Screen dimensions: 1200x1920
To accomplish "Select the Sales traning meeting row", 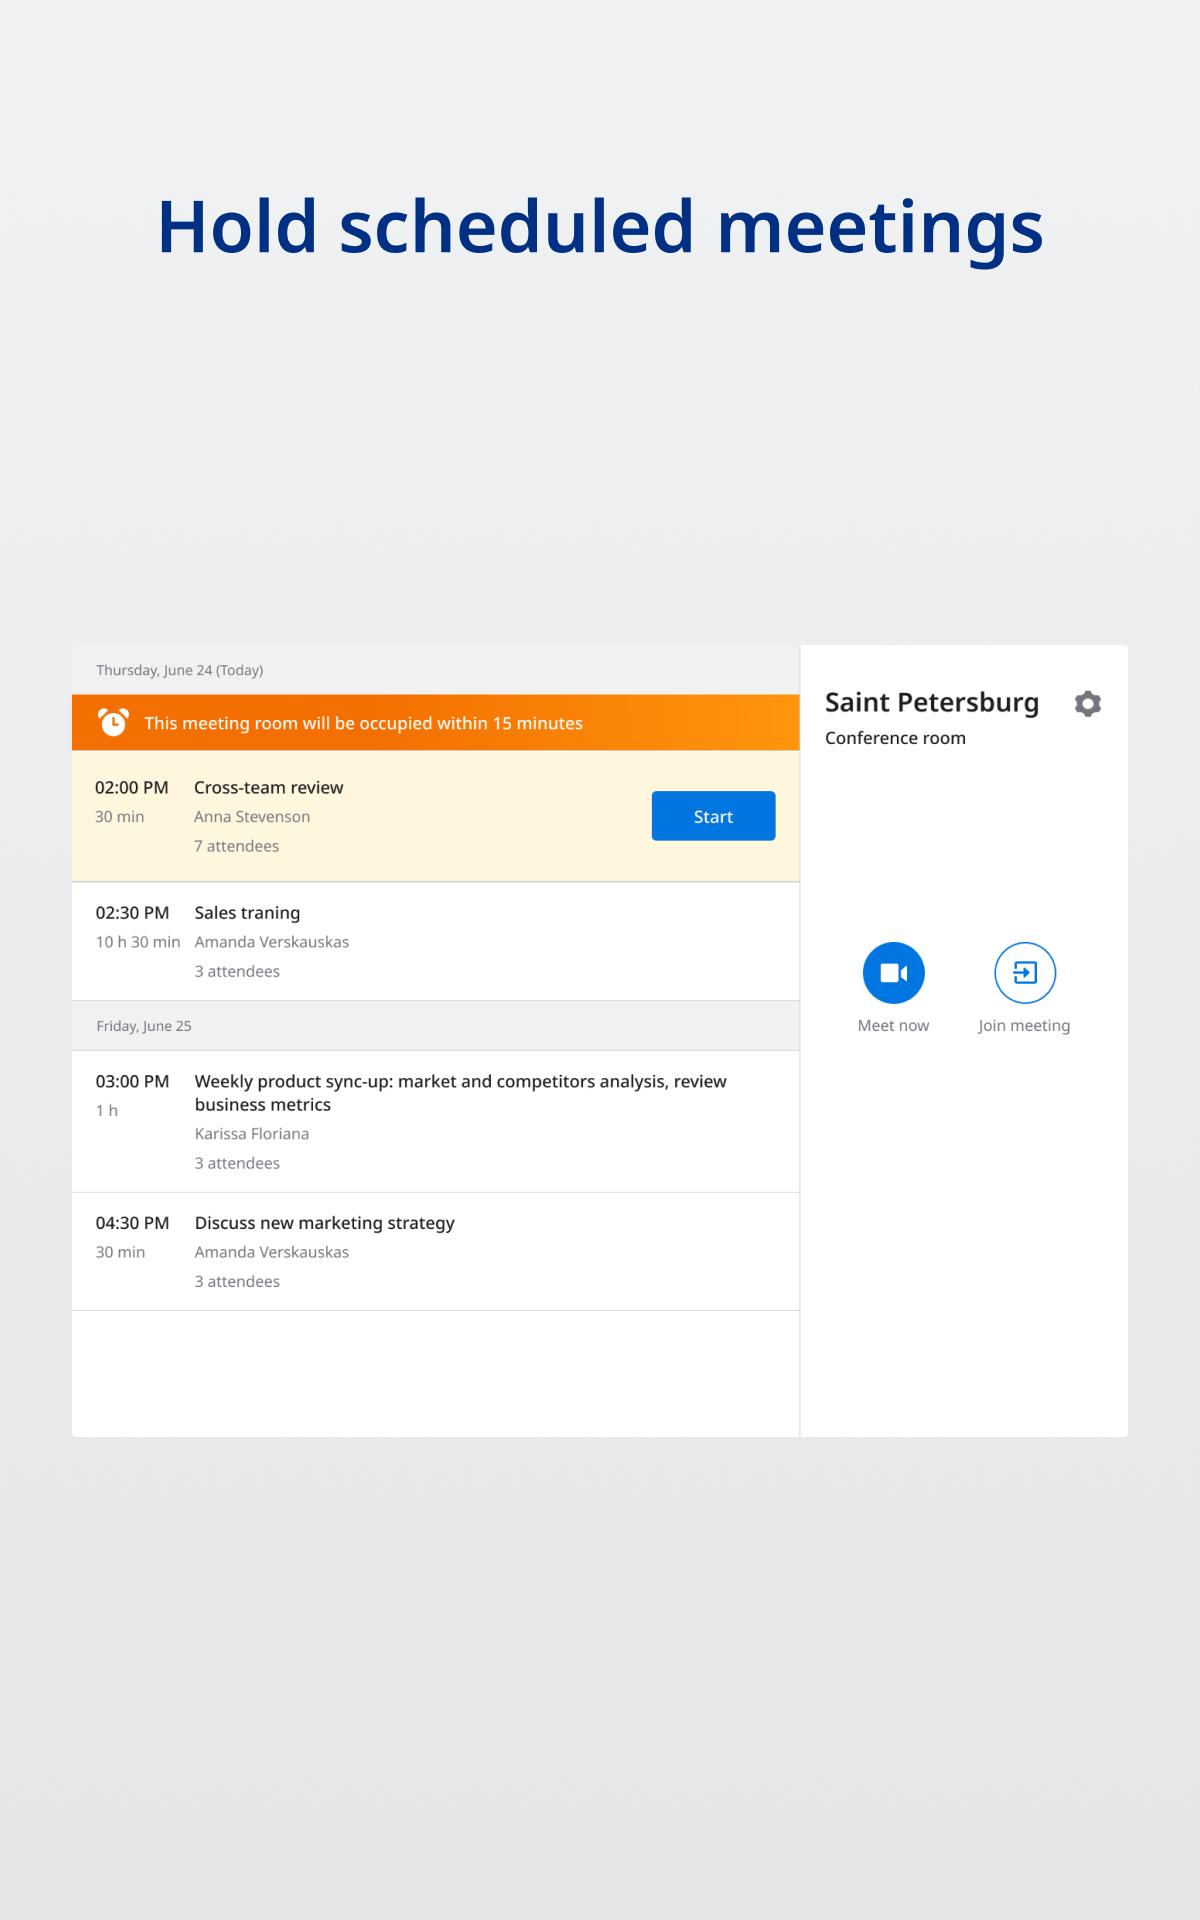I will tap(435, 941).
